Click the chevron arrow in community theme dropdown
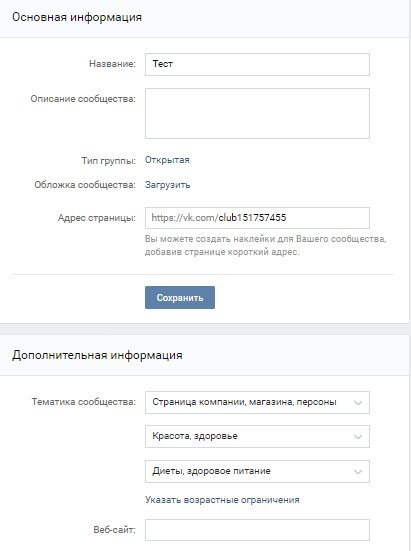The height and width of the screenshot is (551, 411). click(x=358, y=403)
